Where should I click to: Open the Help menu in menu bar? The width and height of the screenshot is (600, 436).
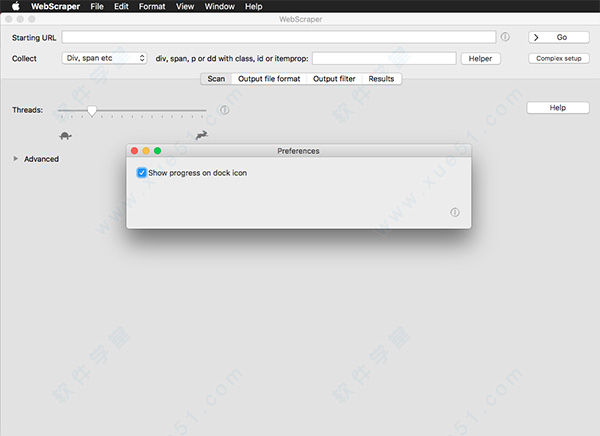[x=254, y=6]
